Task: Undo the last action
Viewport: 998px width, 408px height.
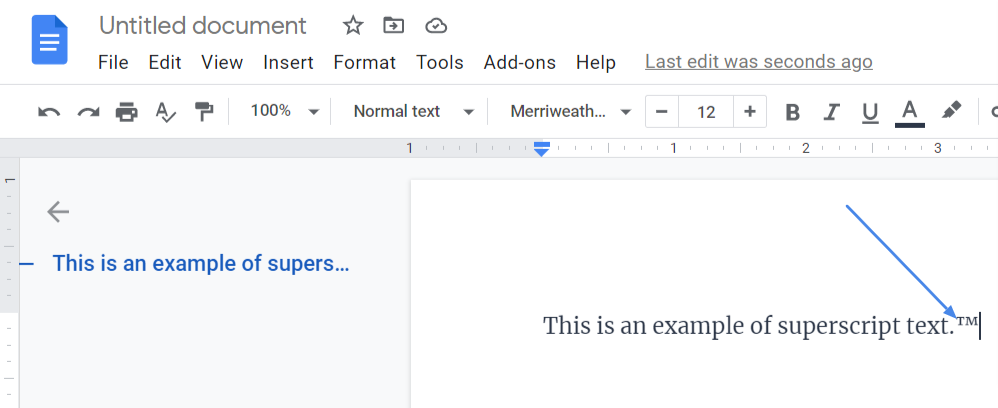Action: (x=49, y=112)
